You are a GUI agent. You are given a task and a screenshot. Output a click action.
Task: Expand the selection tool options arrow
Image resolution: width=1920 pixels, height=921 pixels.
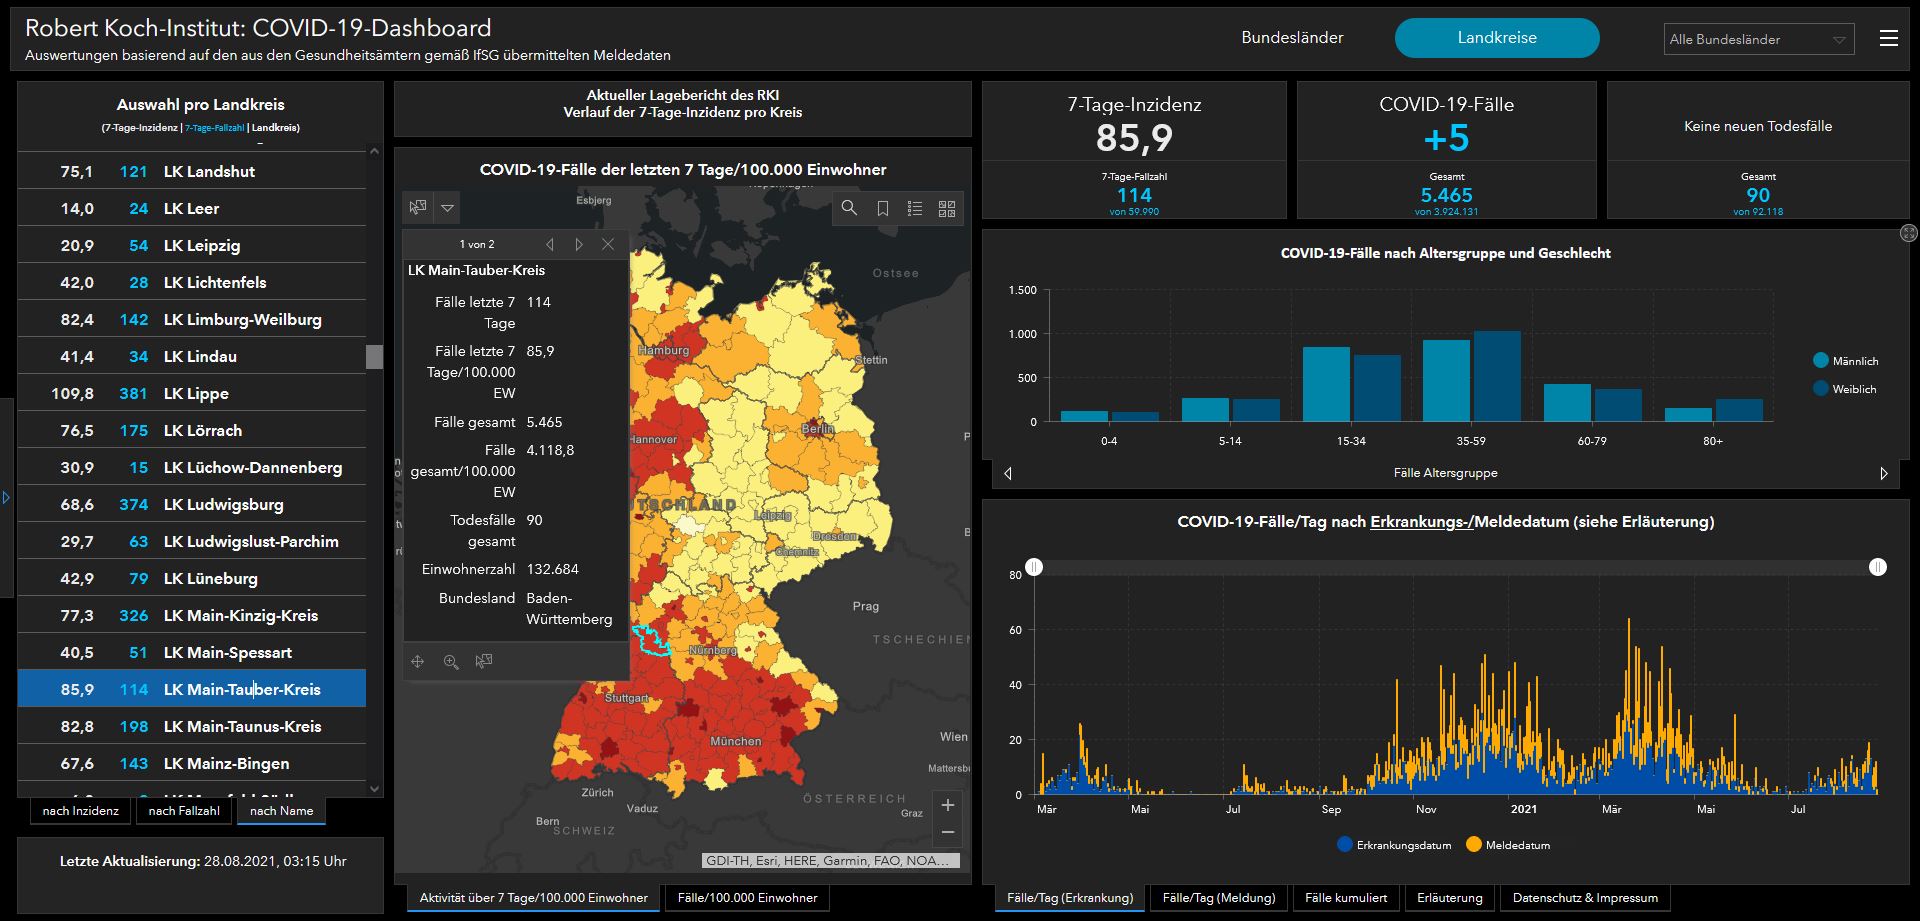447,208
